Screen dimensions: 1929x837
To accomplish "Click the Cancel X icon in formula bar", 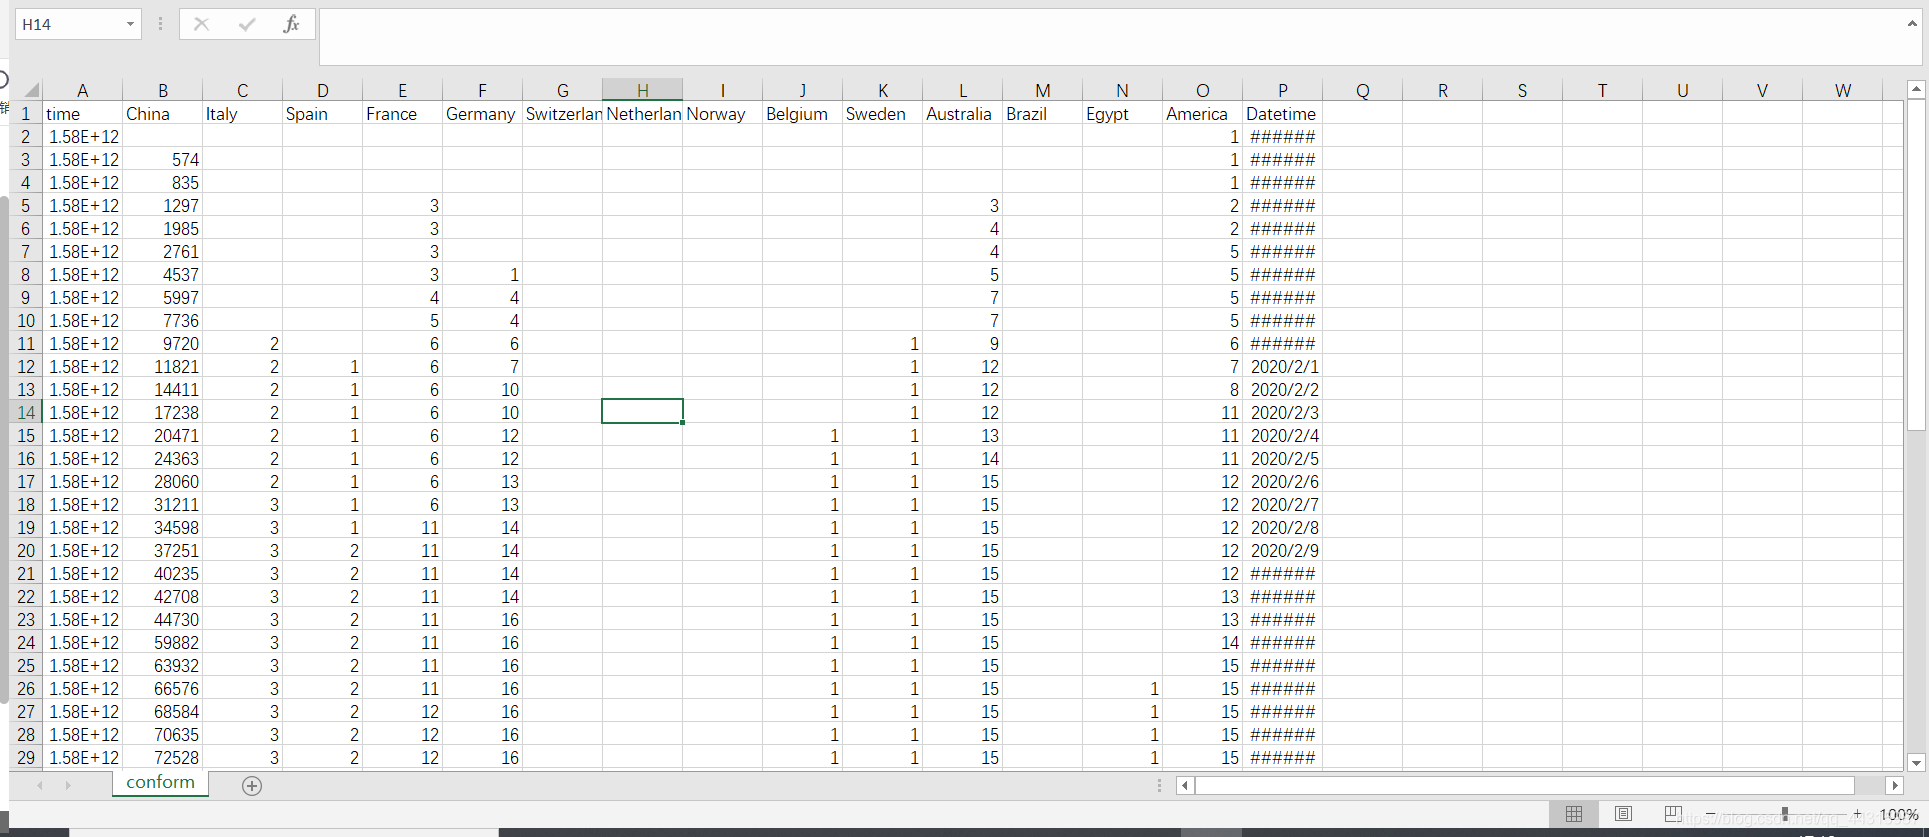I will 201,24.
